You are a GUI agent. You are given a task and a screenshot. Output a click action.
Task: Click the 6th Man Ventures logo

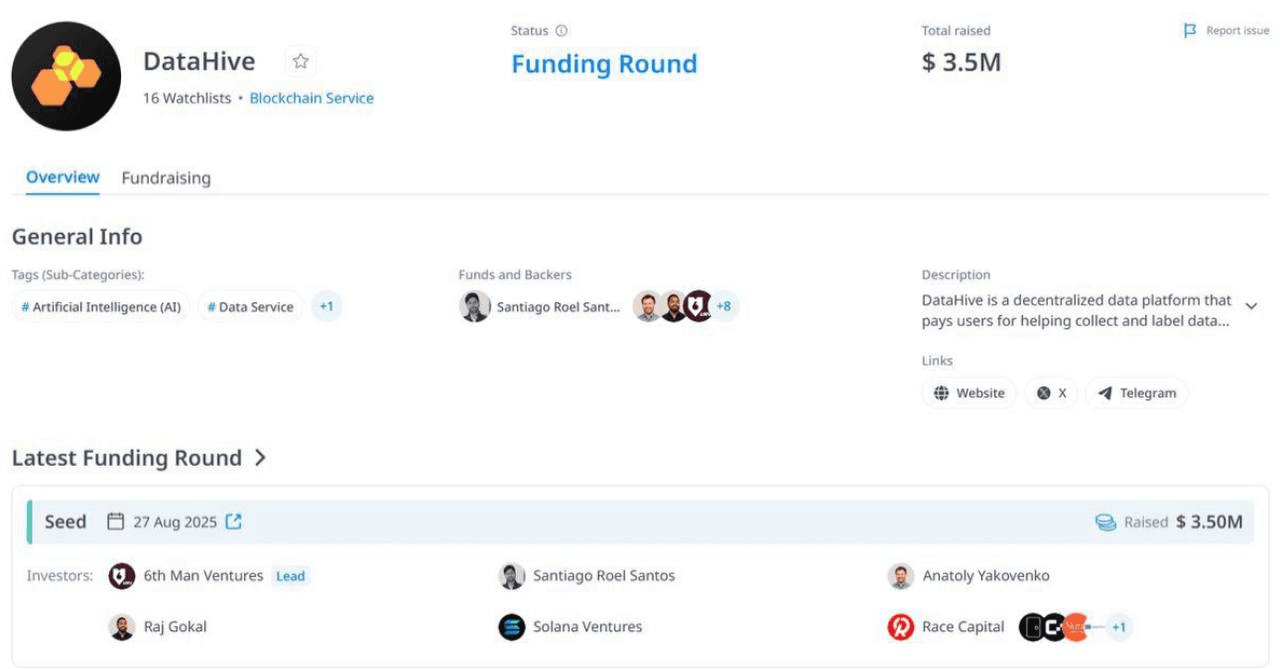(x=122, y=576)
